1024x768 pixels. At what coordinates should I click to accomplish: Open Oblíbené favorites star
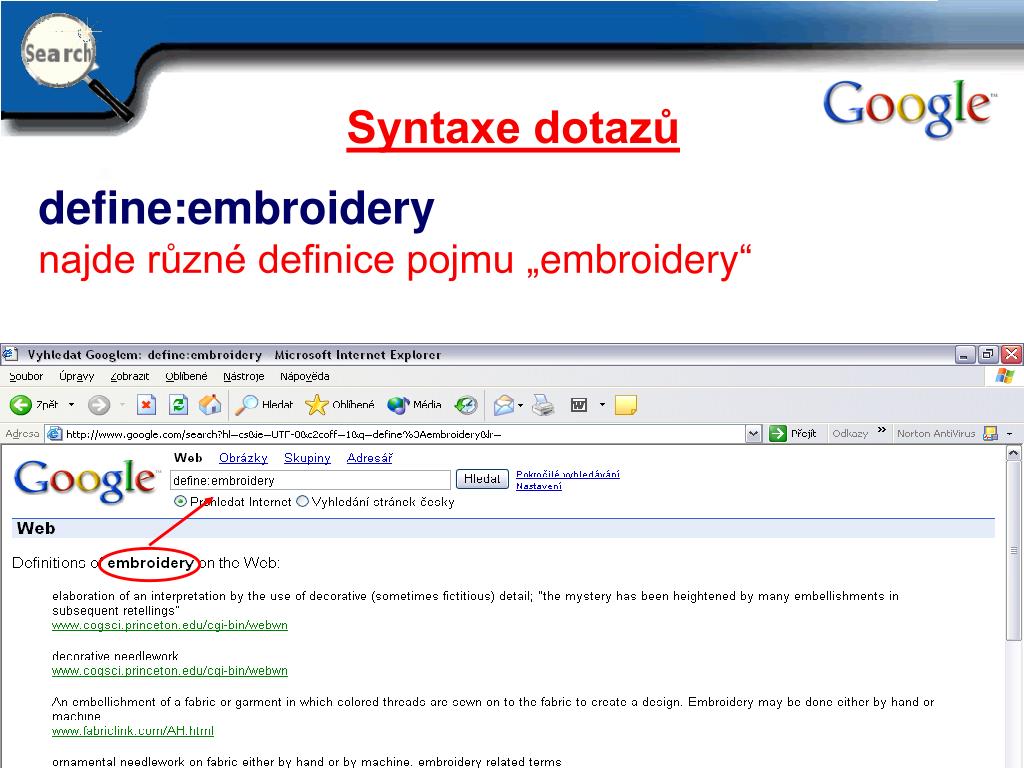coord(340,405)
